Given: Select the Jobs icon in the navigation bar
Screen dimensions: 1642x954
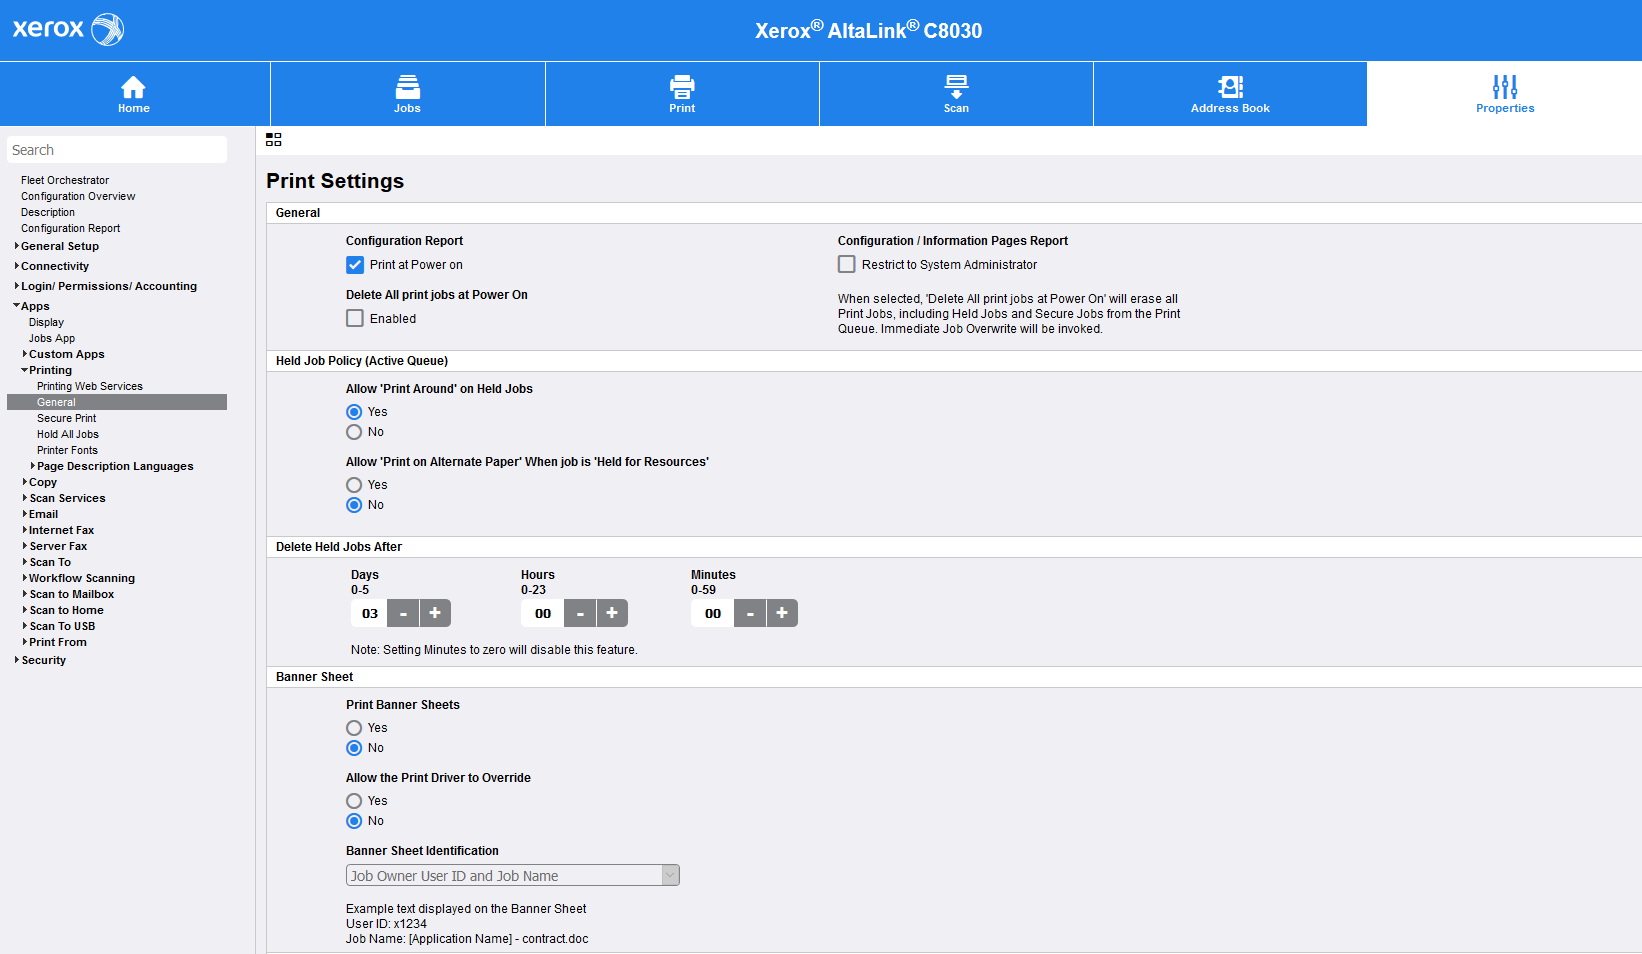Looking at the screenshot, I should [406, 88].
